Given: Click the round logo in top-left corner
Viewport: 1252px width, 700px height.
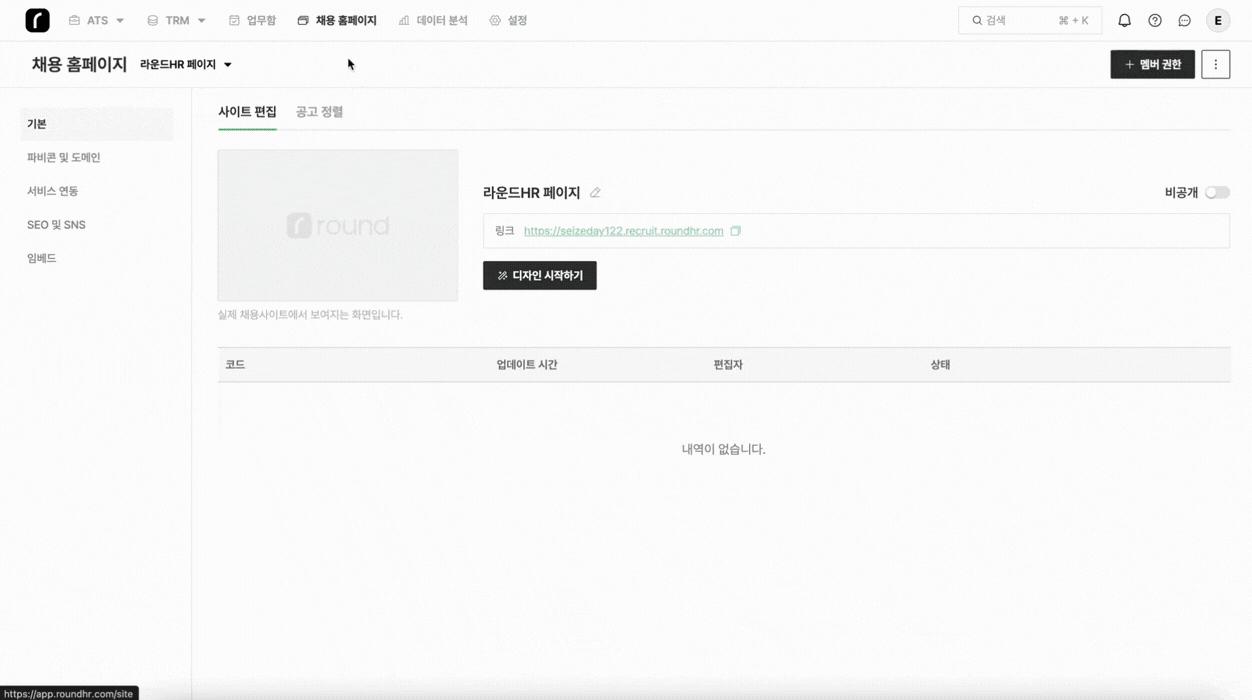Looking at the screenshot, I should (x=37, y=20).
